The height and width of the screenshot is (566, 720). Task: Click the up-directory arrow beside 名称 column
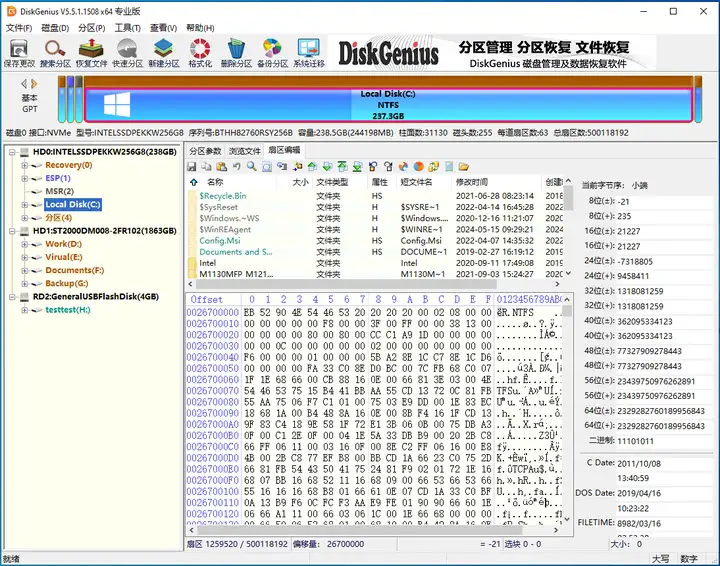(x=194, y=182)
